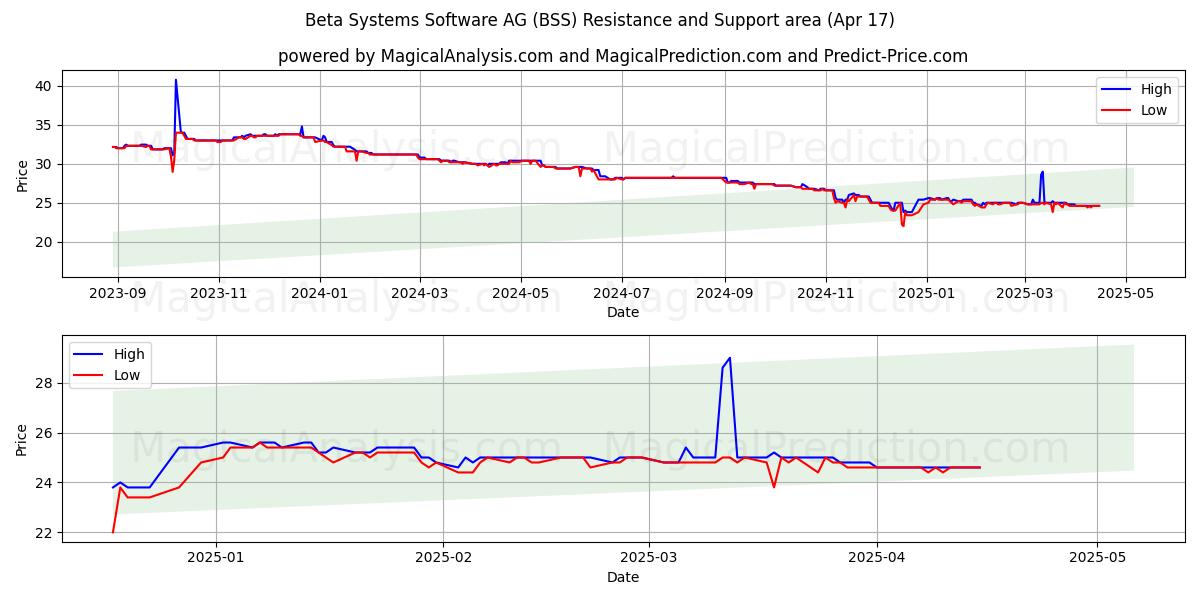1200x600 pixels.
Task: Click the '2025-04' date label on bottom chart
Action: click(x=877, y=559)
